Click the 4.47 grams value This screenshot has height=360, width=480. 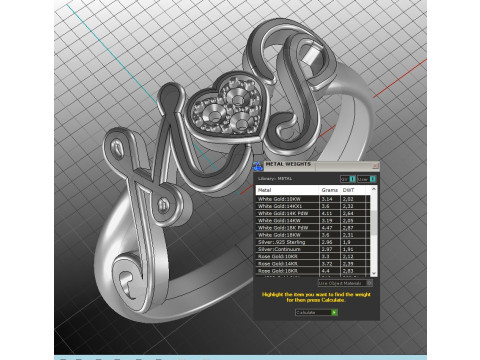[327, 228]
